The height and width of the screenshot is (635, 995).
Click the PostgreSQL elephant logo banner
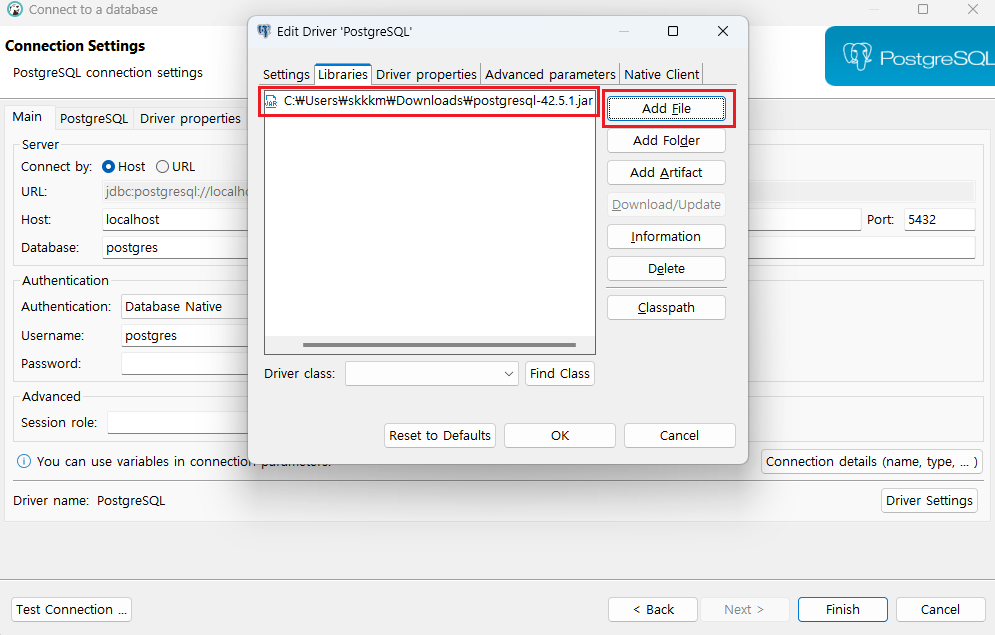tap(910, 56)
